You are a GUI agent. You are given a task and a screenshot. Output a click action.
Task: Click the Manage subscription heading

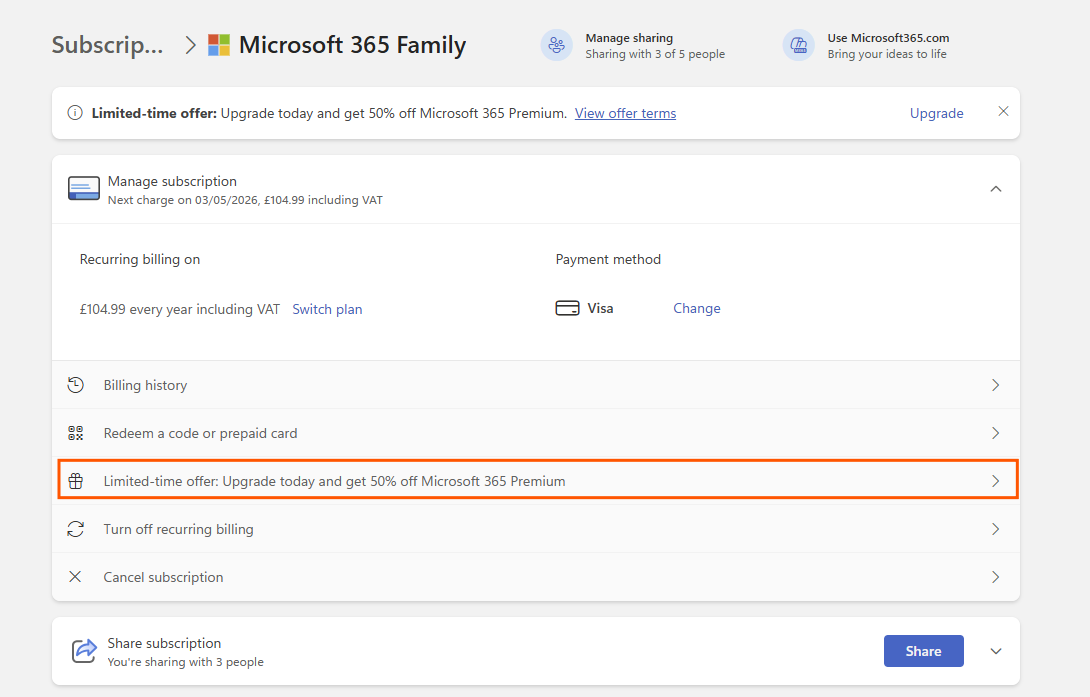(172, 181)
